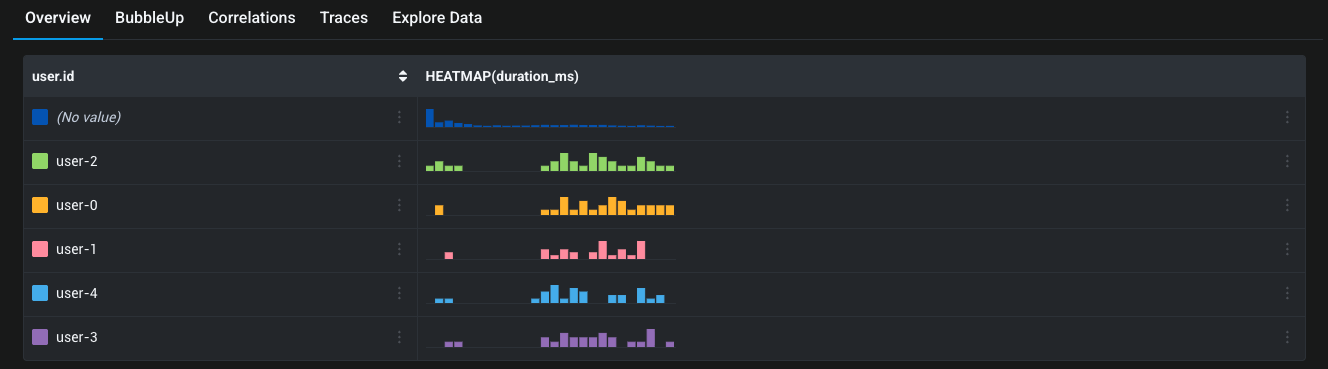
Task: Select the user-0 row label
Action: (x=77, y=205)
